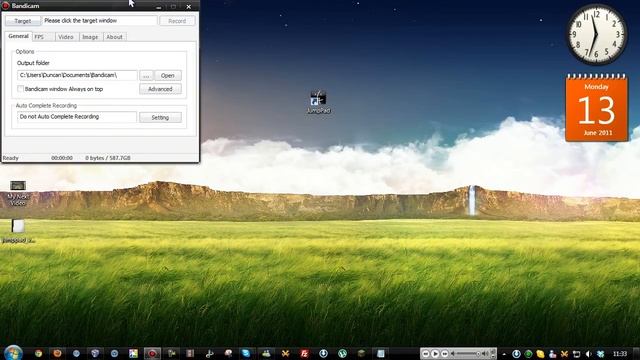Select the My New Video desktop icon
This screenshot has width=640, height=360.
[18, 193]
